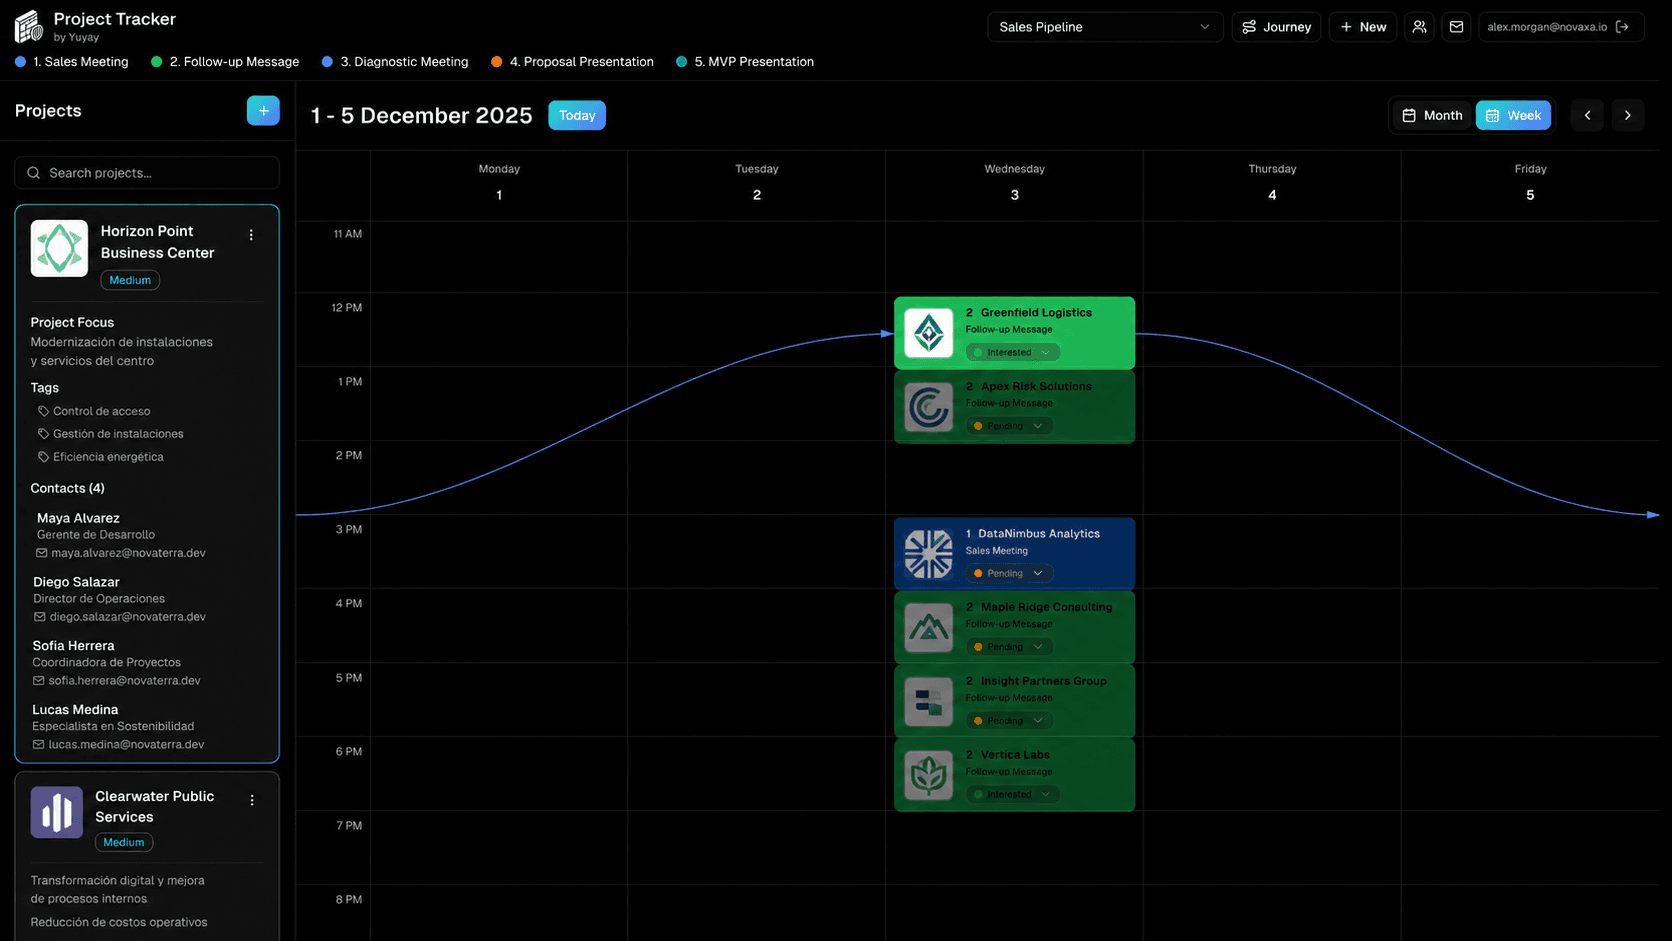Open Vertica Labs Interested status dropdown
The width and height of the screenshot is (1672, 941).
click(x=1013, y=795)
